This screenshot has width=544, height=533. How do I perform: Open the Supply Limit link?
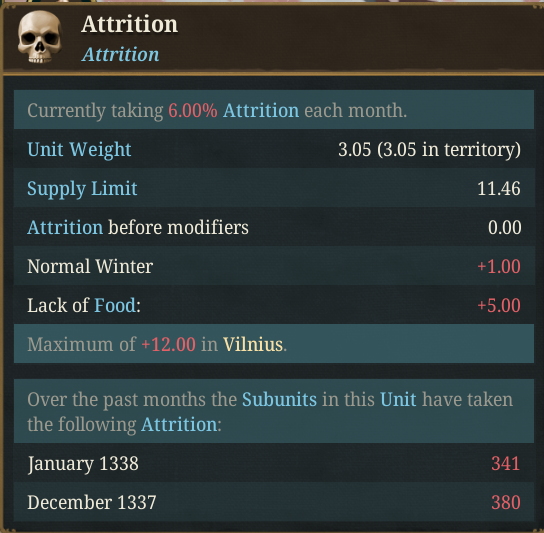coord(82,188)
